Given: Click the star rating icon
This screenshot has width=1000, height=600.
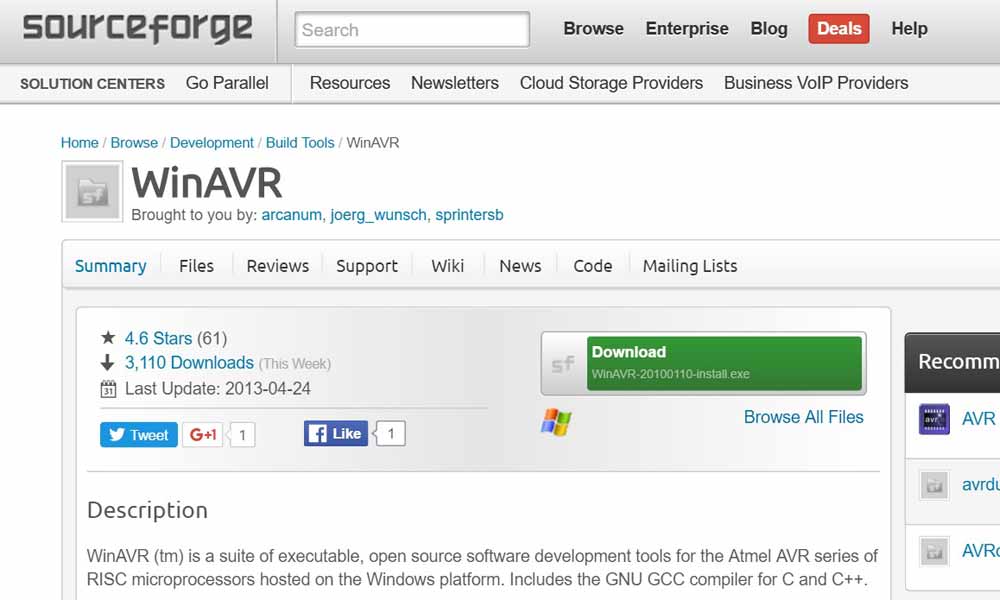Looking at the screenshot, I should click(x=108, y=337).
